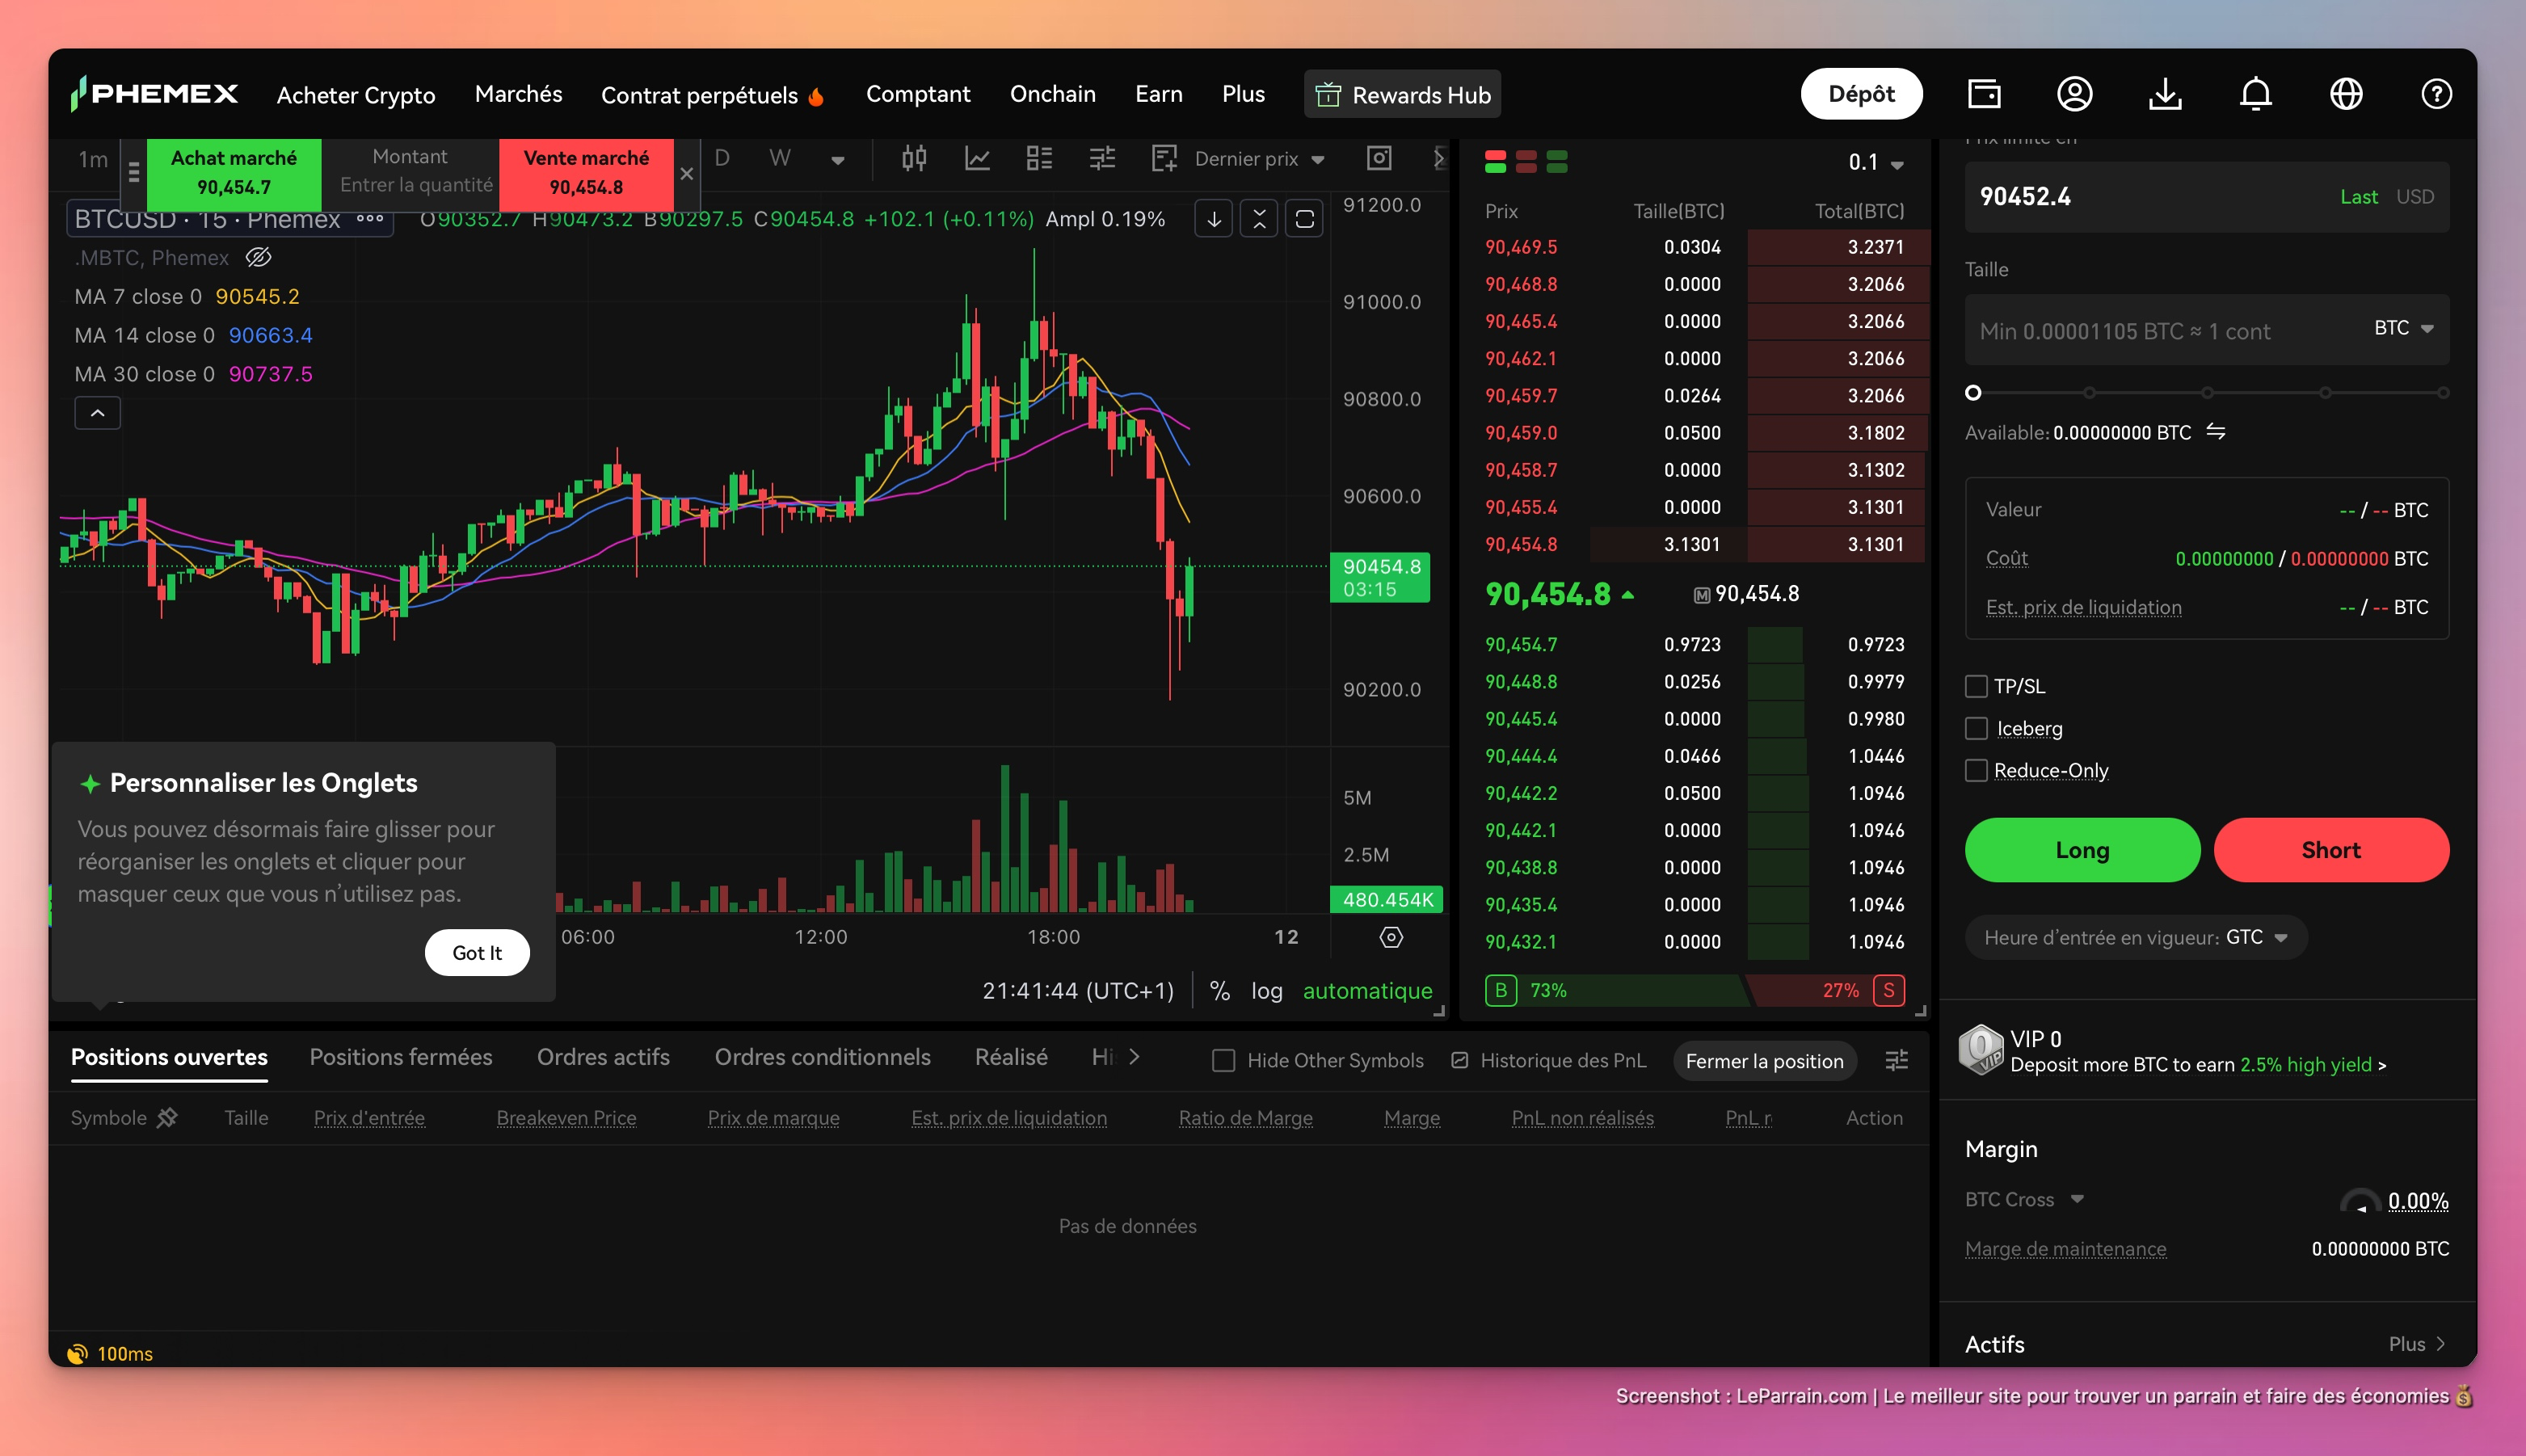This screenshot has width=2526, height=1456.
Task: Click the drag handle of quick trade panel
Action: point(134,172)
